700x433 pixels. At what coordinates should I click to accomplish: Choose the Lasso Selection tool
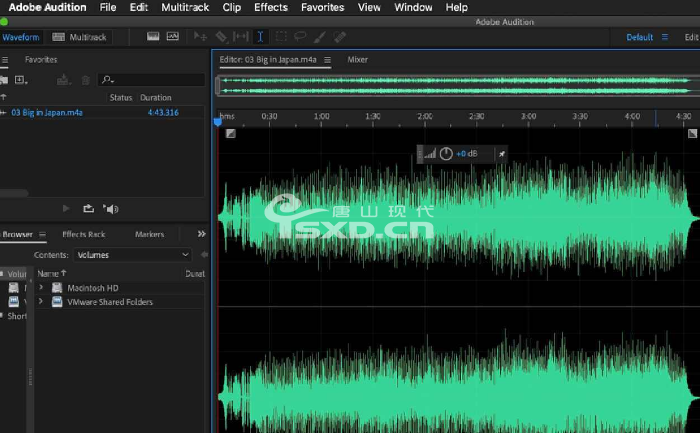pyautogui.click(x=300, y=37)
